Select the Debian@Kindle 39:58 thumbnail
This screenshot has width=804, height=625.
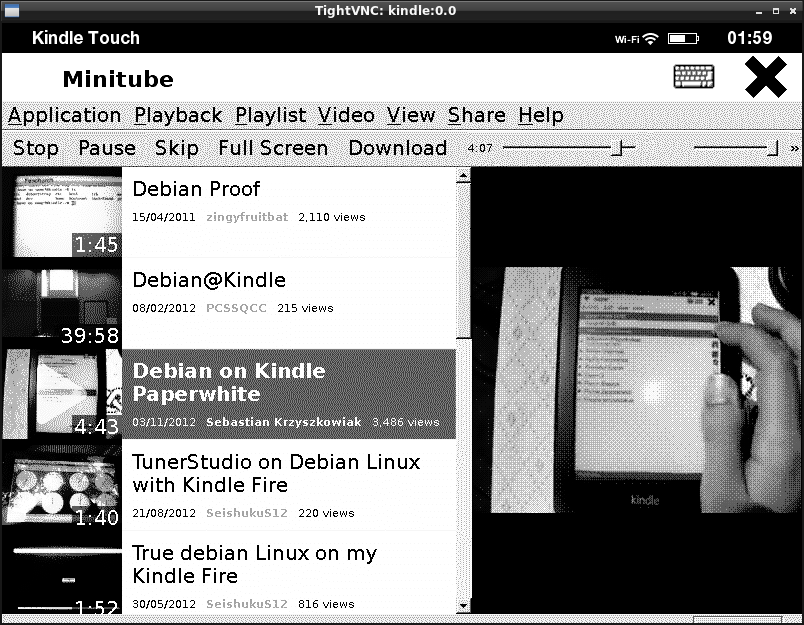62,304
